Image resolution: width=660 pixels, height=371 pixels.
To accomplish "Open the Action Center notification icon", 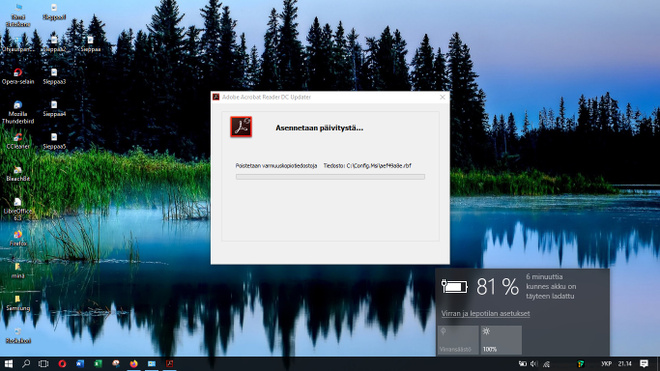I will (x=644, y=364).
